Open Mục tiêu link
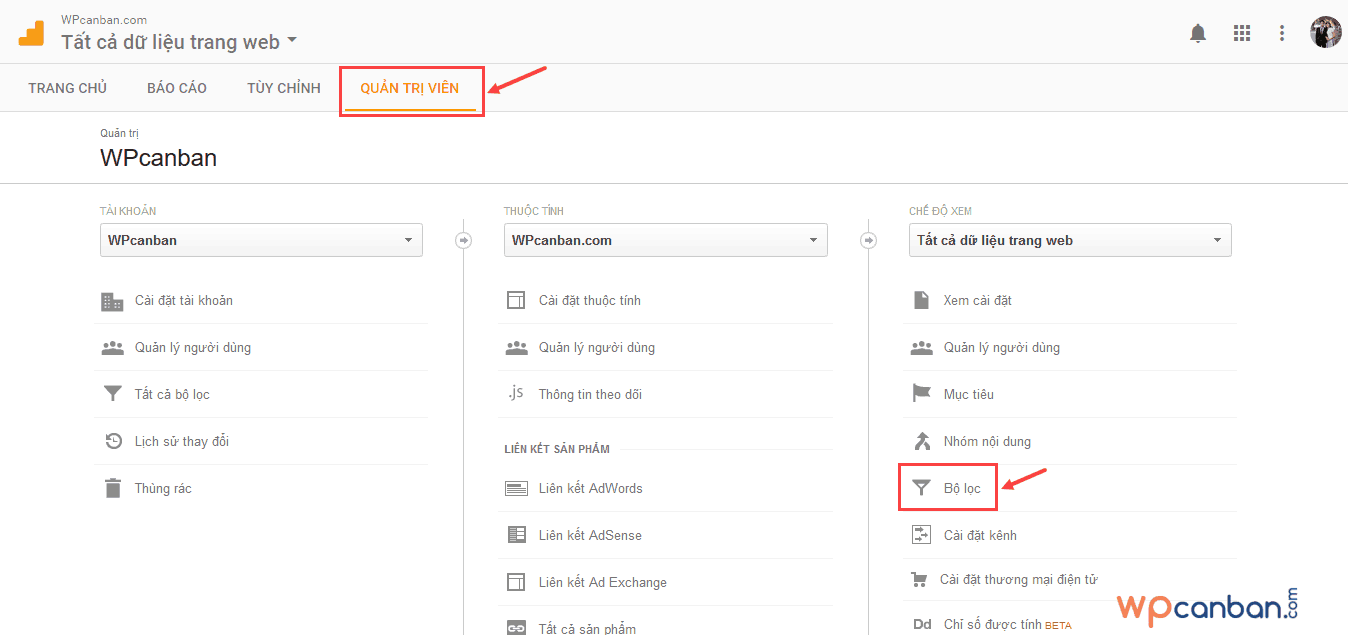Image resolution: width=1348 pixels, height=635 pixels. 969,394
